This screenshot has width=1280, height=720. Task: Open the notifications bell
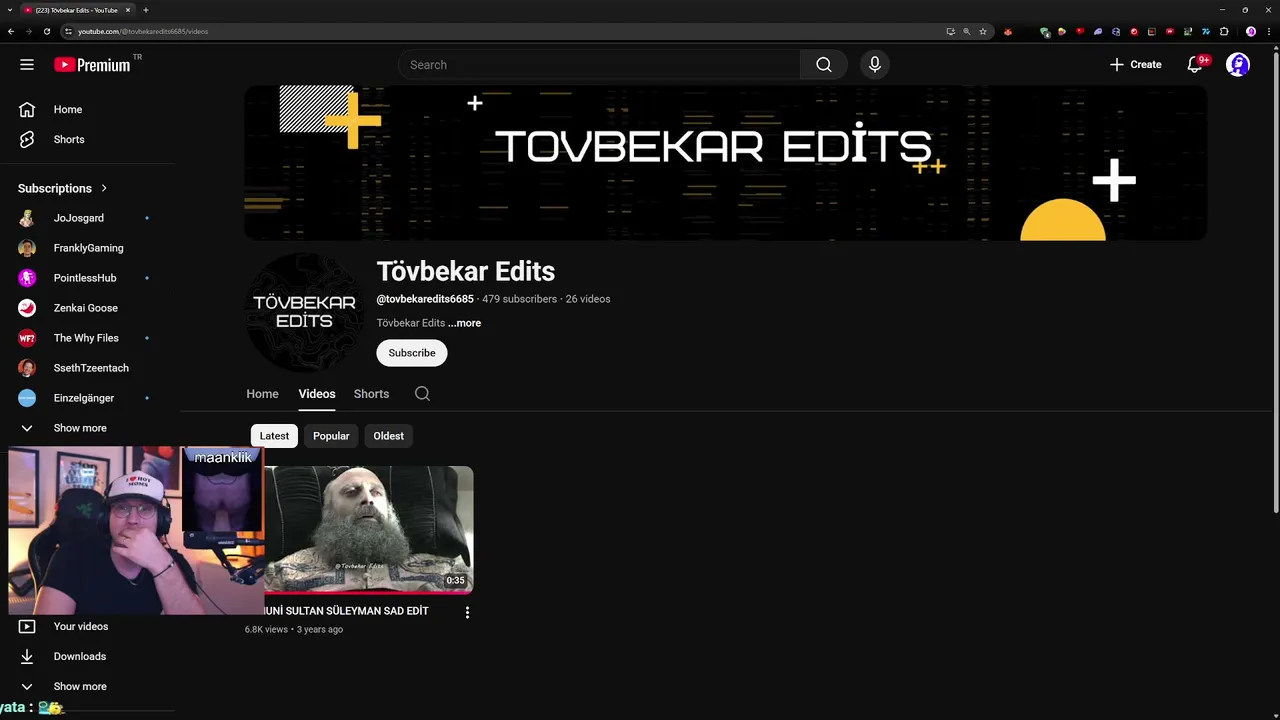1195,65
